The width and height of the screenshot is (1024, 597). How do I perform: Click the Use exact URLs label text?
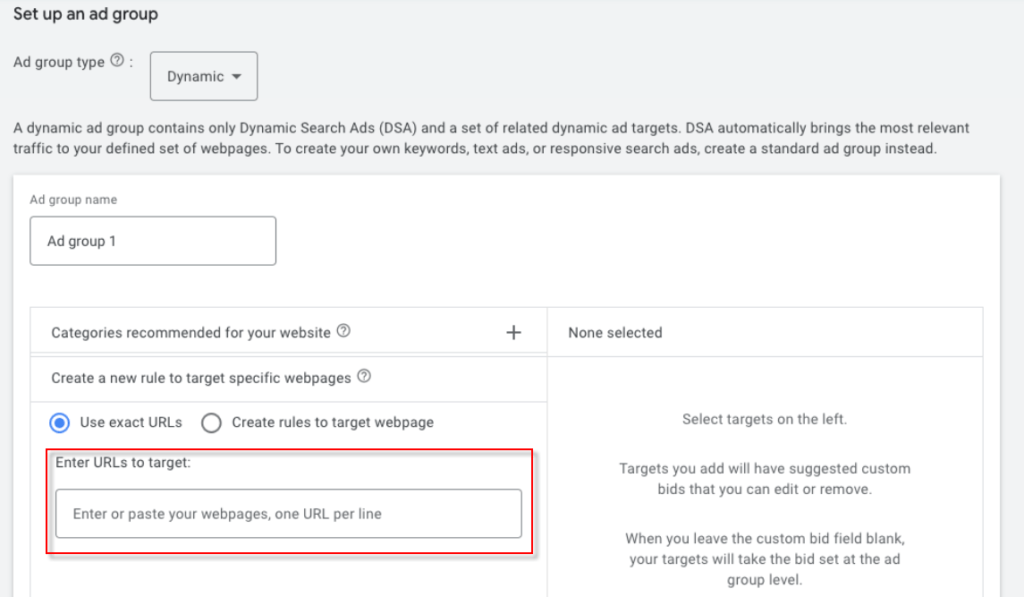(131, 422)
